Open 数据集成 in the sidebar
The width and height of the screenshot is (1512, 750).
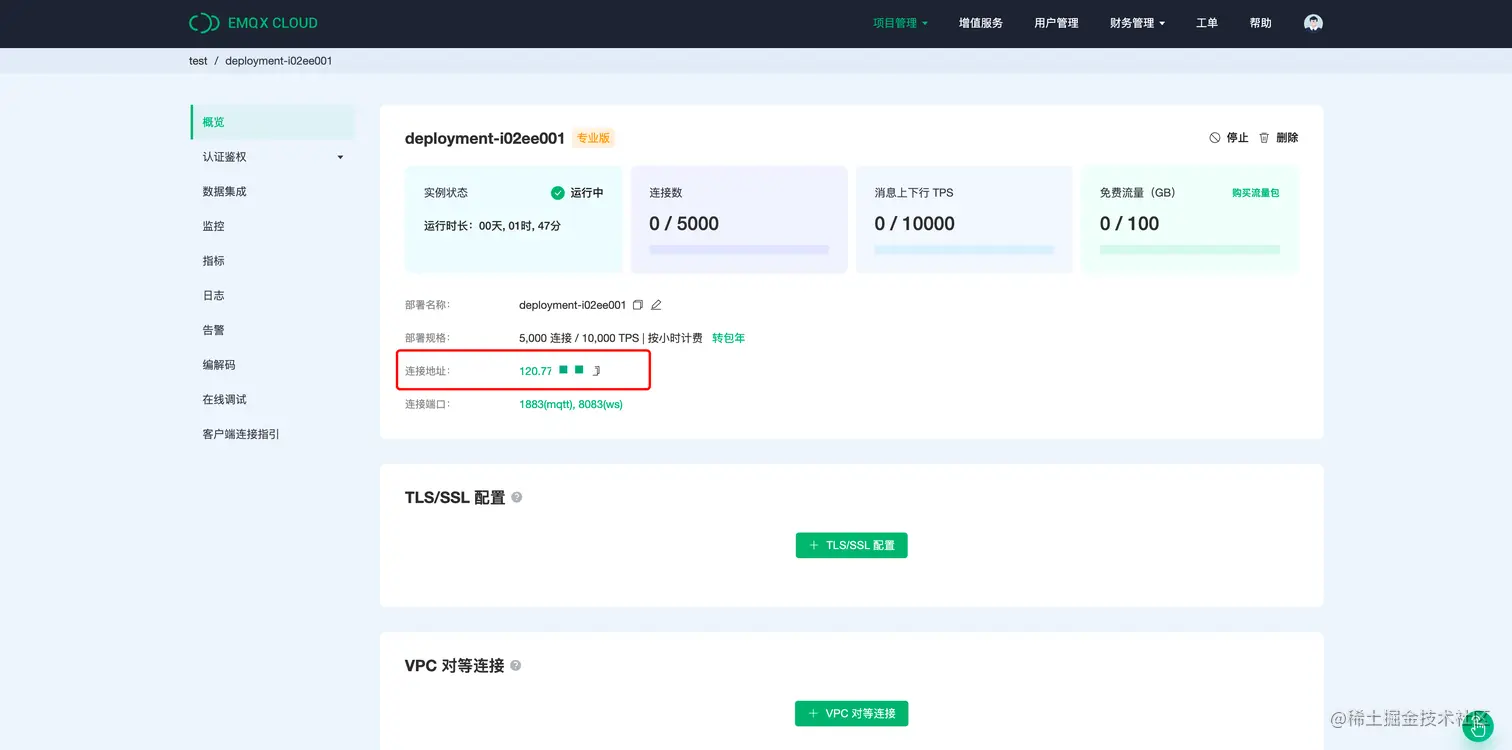pyautogui.click(x=224, y=191)
